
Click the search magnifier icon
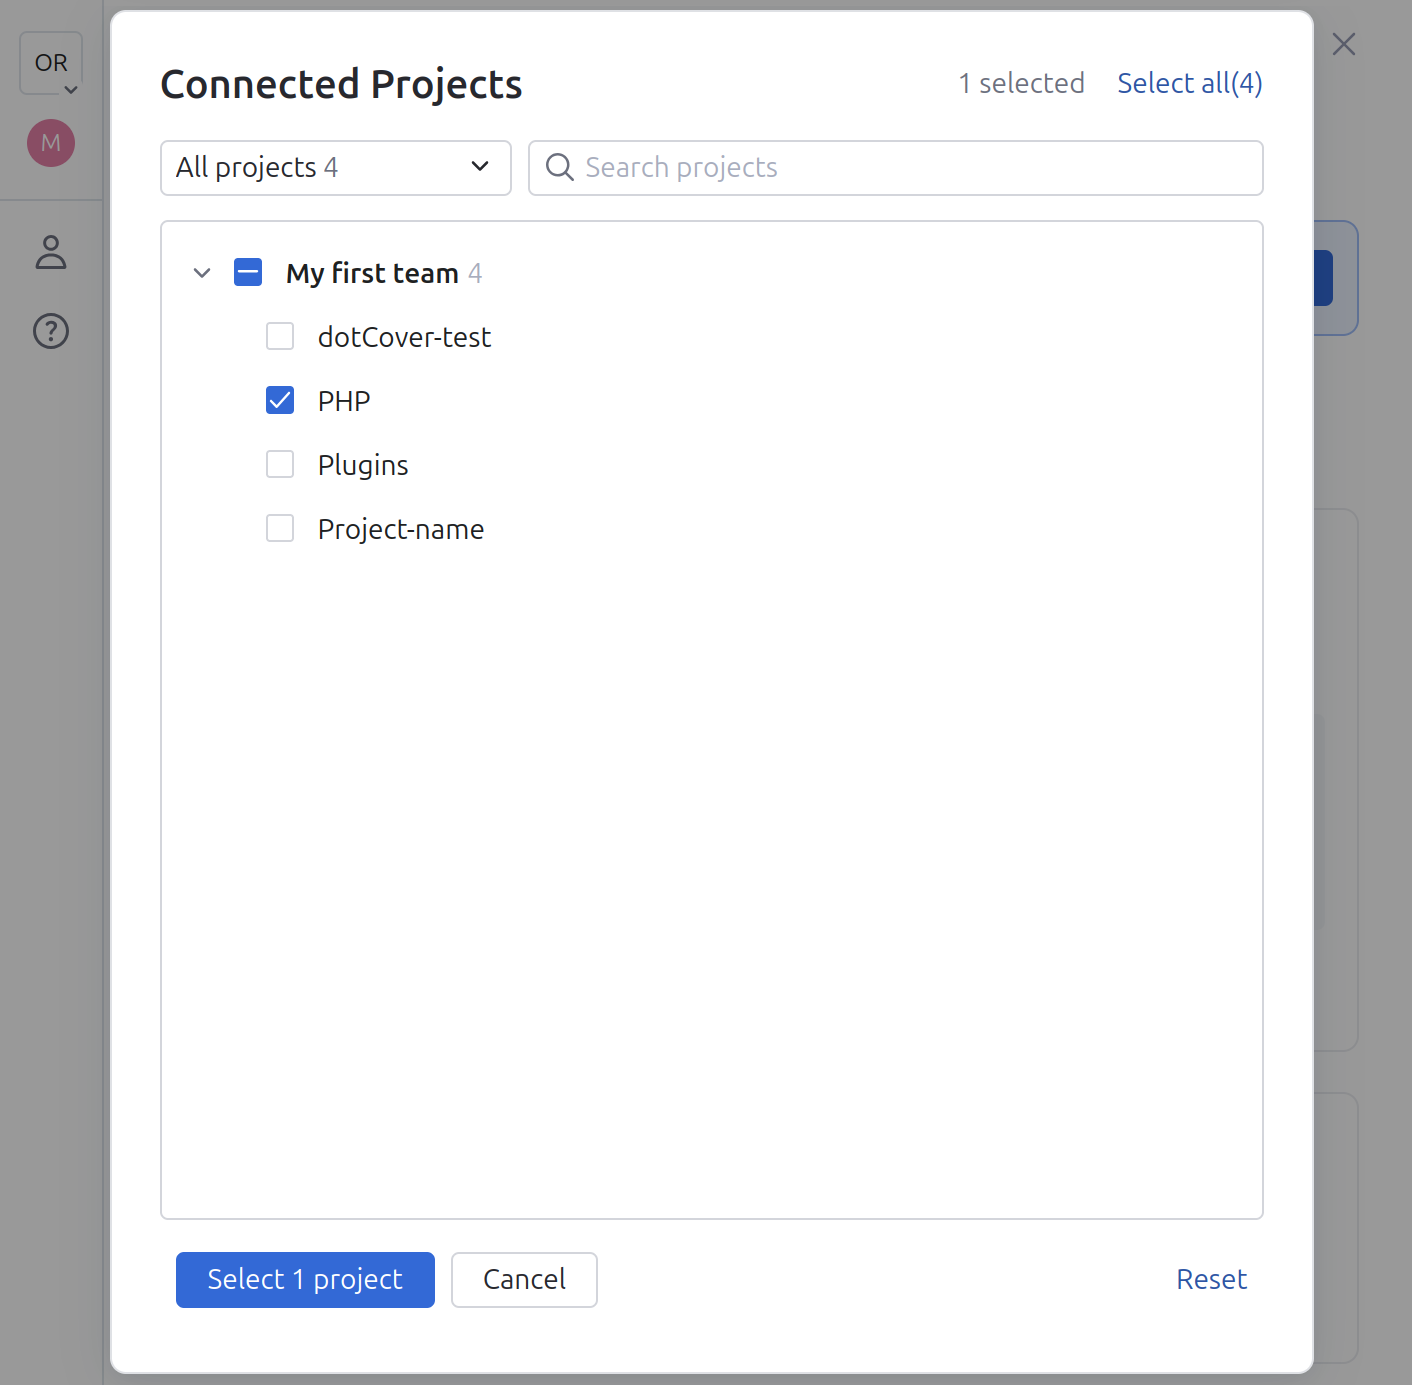point(559,167)
